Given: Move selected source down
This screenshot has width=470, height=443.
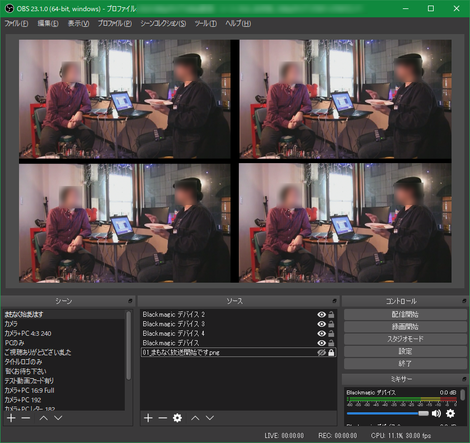Looking at the screenshot, I should [210, 418].
